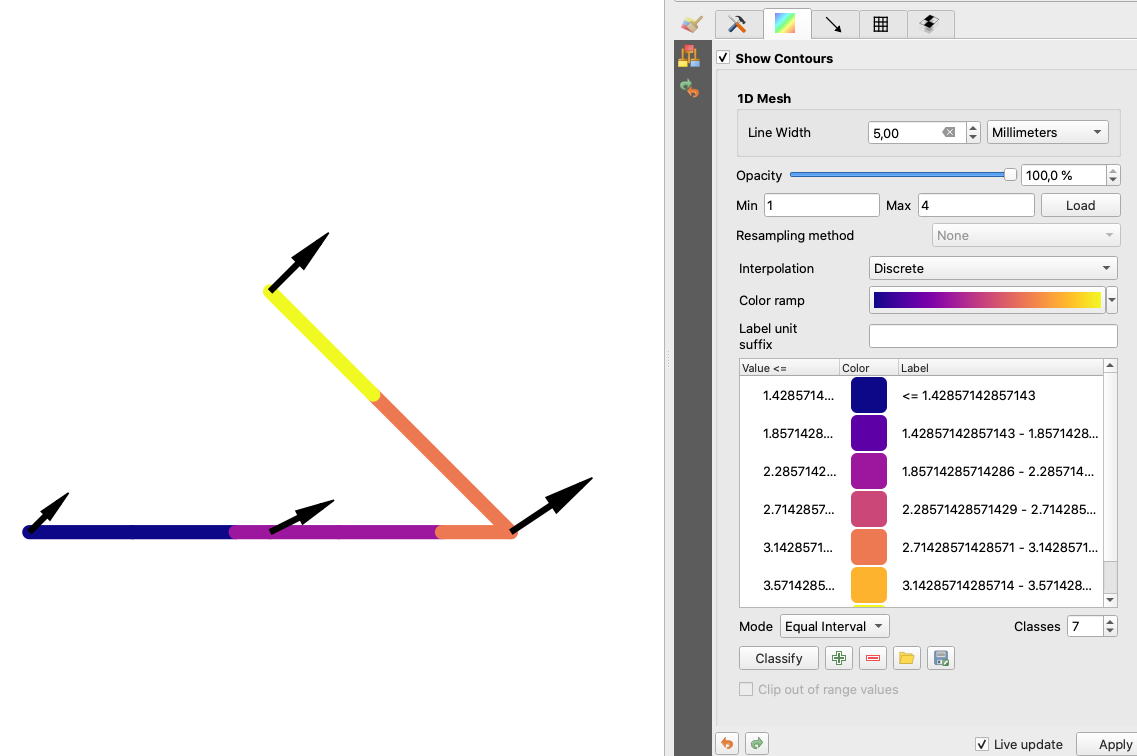Remove selected color ramp entry with minus icon

click(x=872, y=658)
